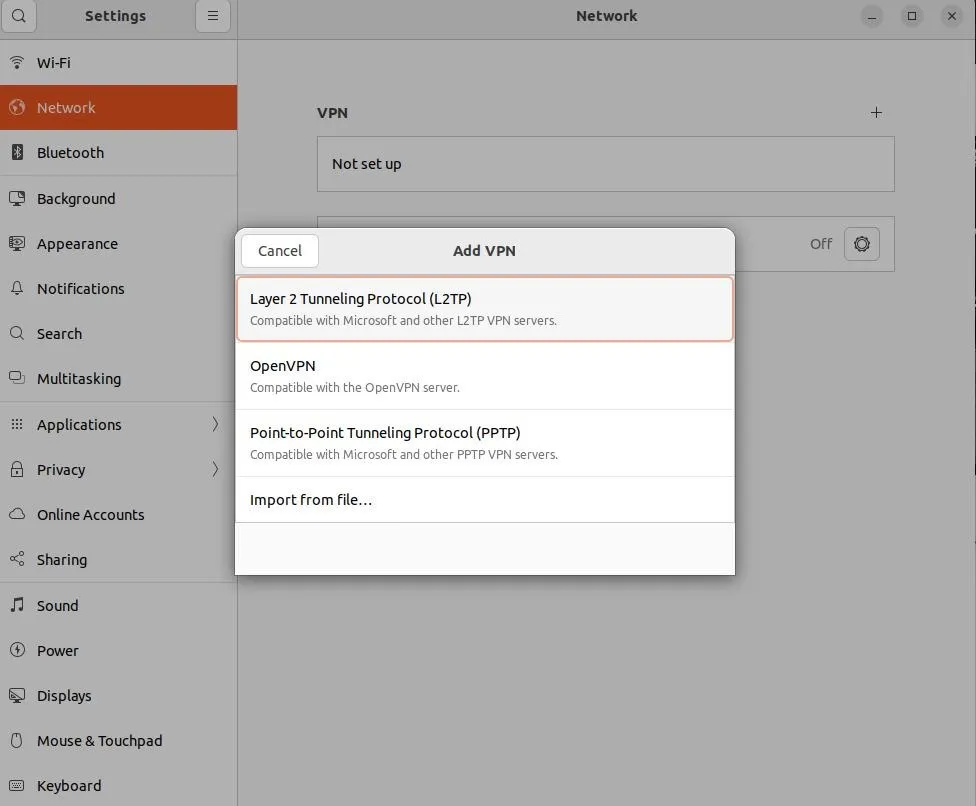Click the Bluetooth icon in sidebar
This screenshot has width=976, height=806.
click(17, 152)
